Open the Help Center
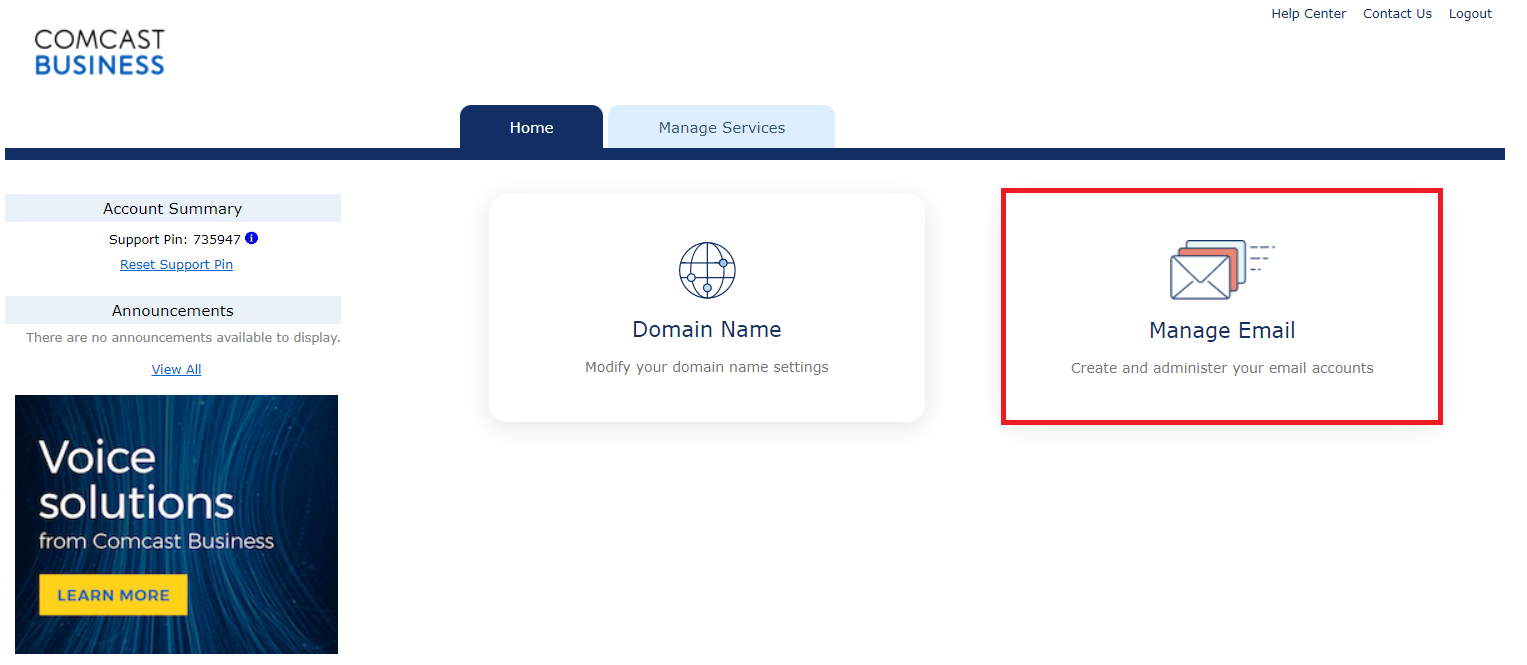This screenshot has width=1527, height=665. coord(1308,13)
